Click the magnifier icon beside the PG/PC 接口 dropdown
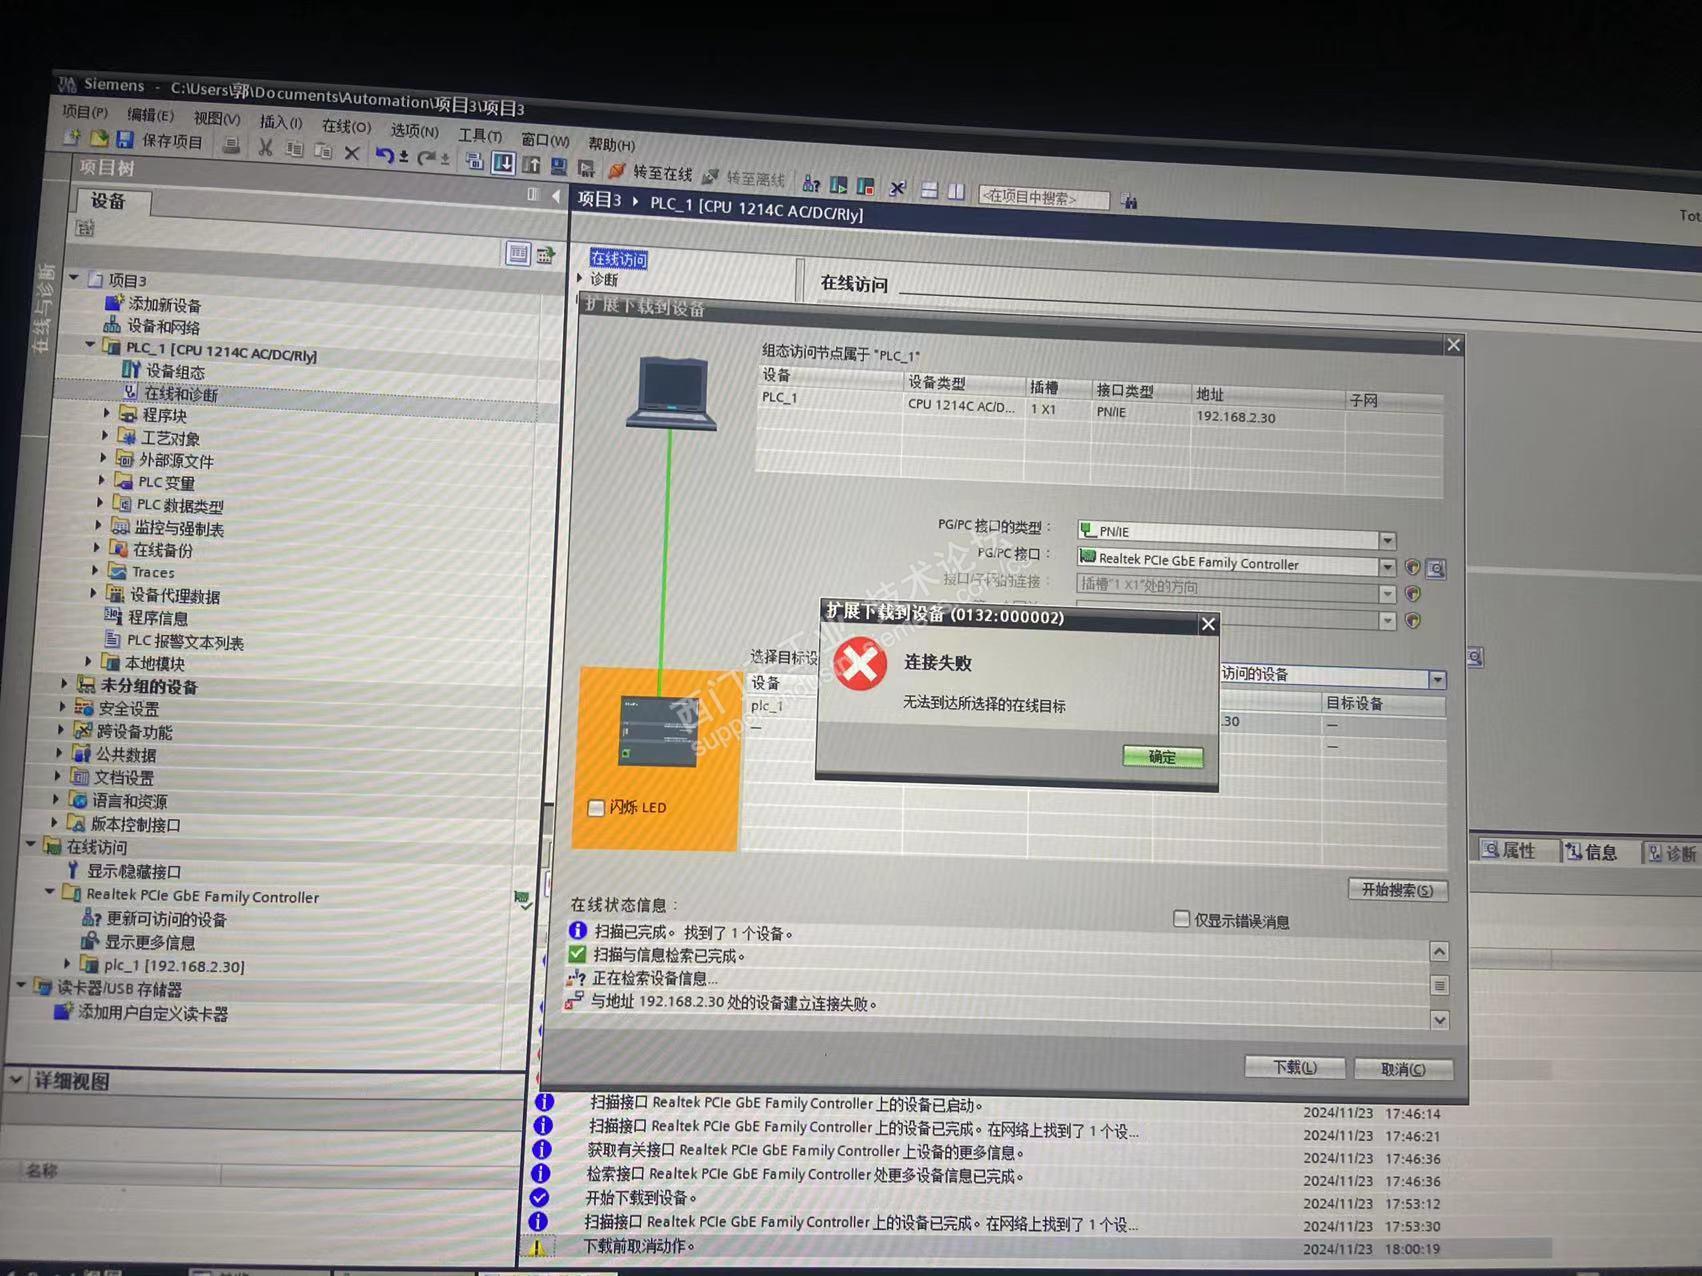 pyautogui.click(x=1435, y=569)
